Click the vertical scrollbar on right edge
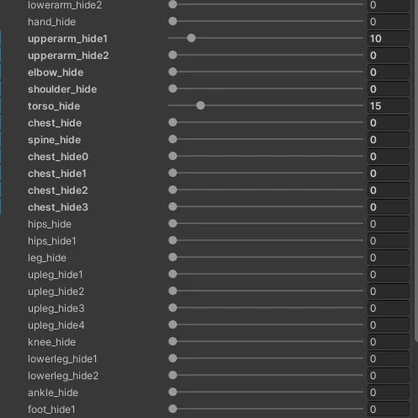 416,170
